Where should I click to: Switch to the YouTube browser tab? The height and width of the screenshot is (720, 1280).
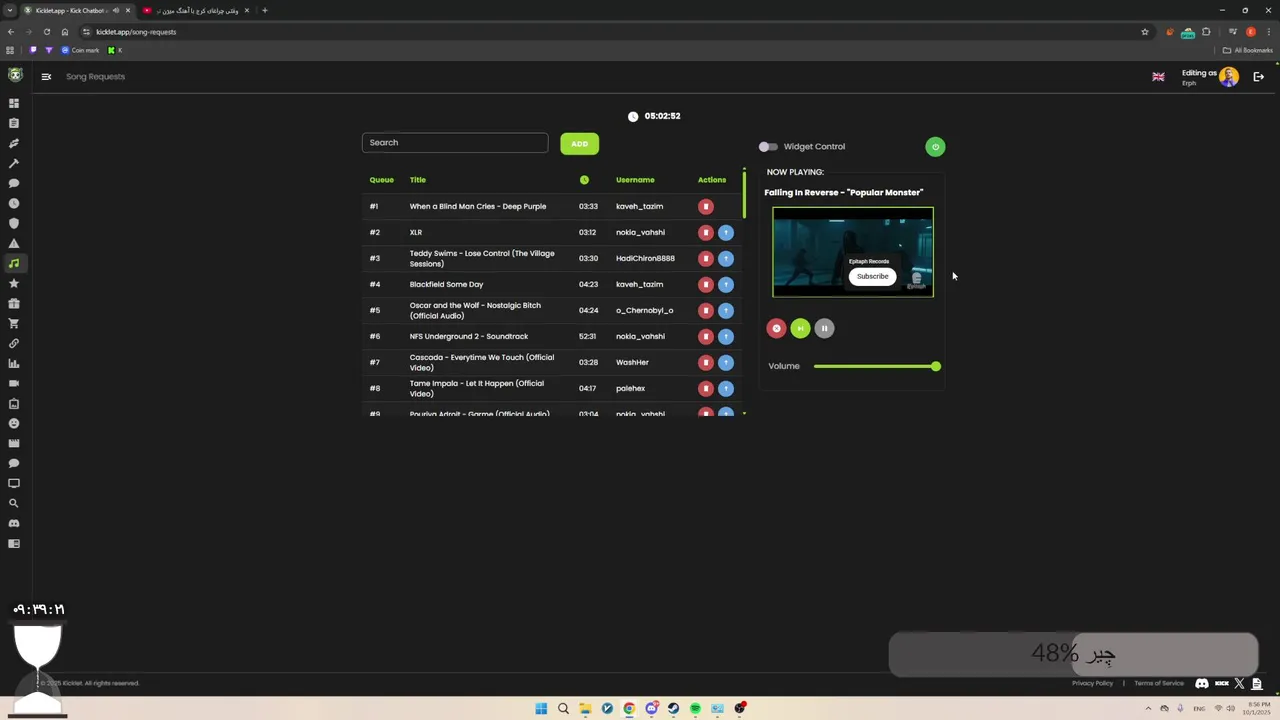197,10
